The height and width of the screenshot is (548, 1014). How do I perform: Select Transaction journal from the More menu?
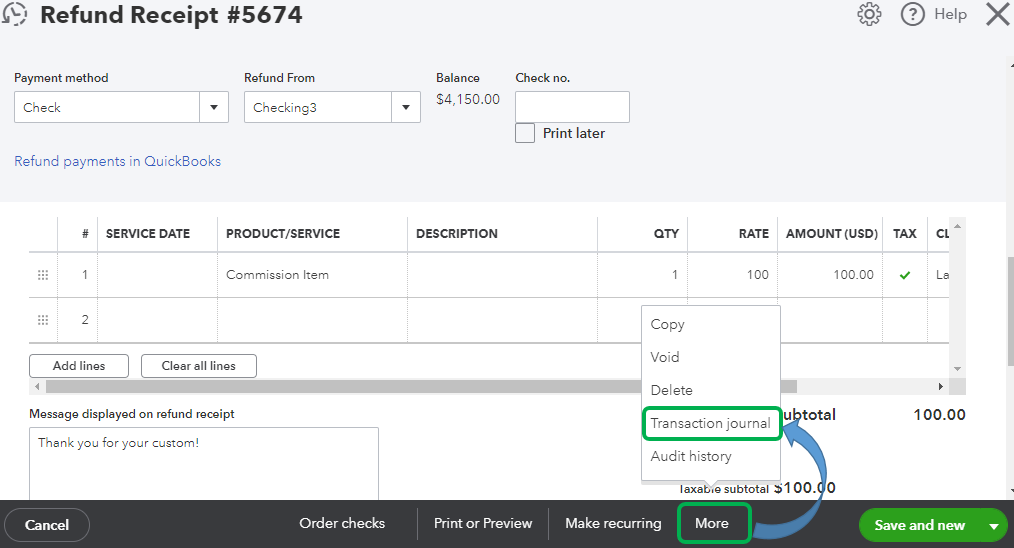(x=710, y=423)
